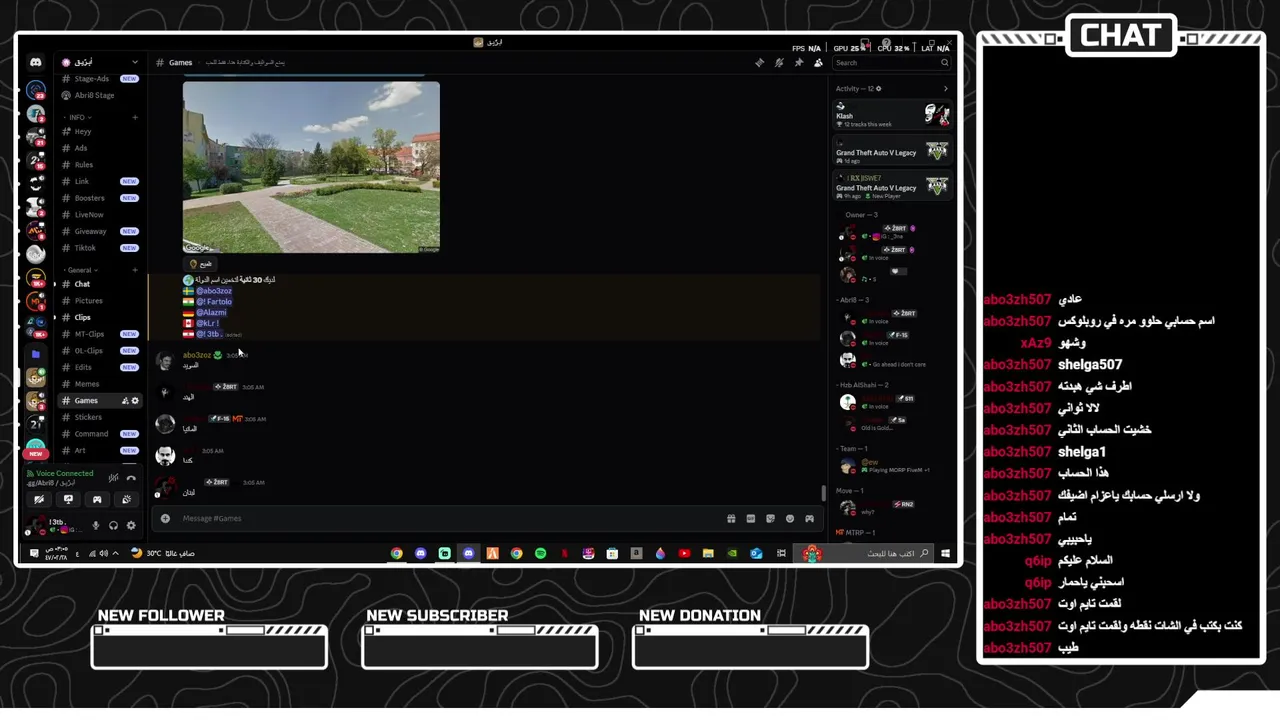
Task: Open the Ads channel
Action: tap(100, 148)
